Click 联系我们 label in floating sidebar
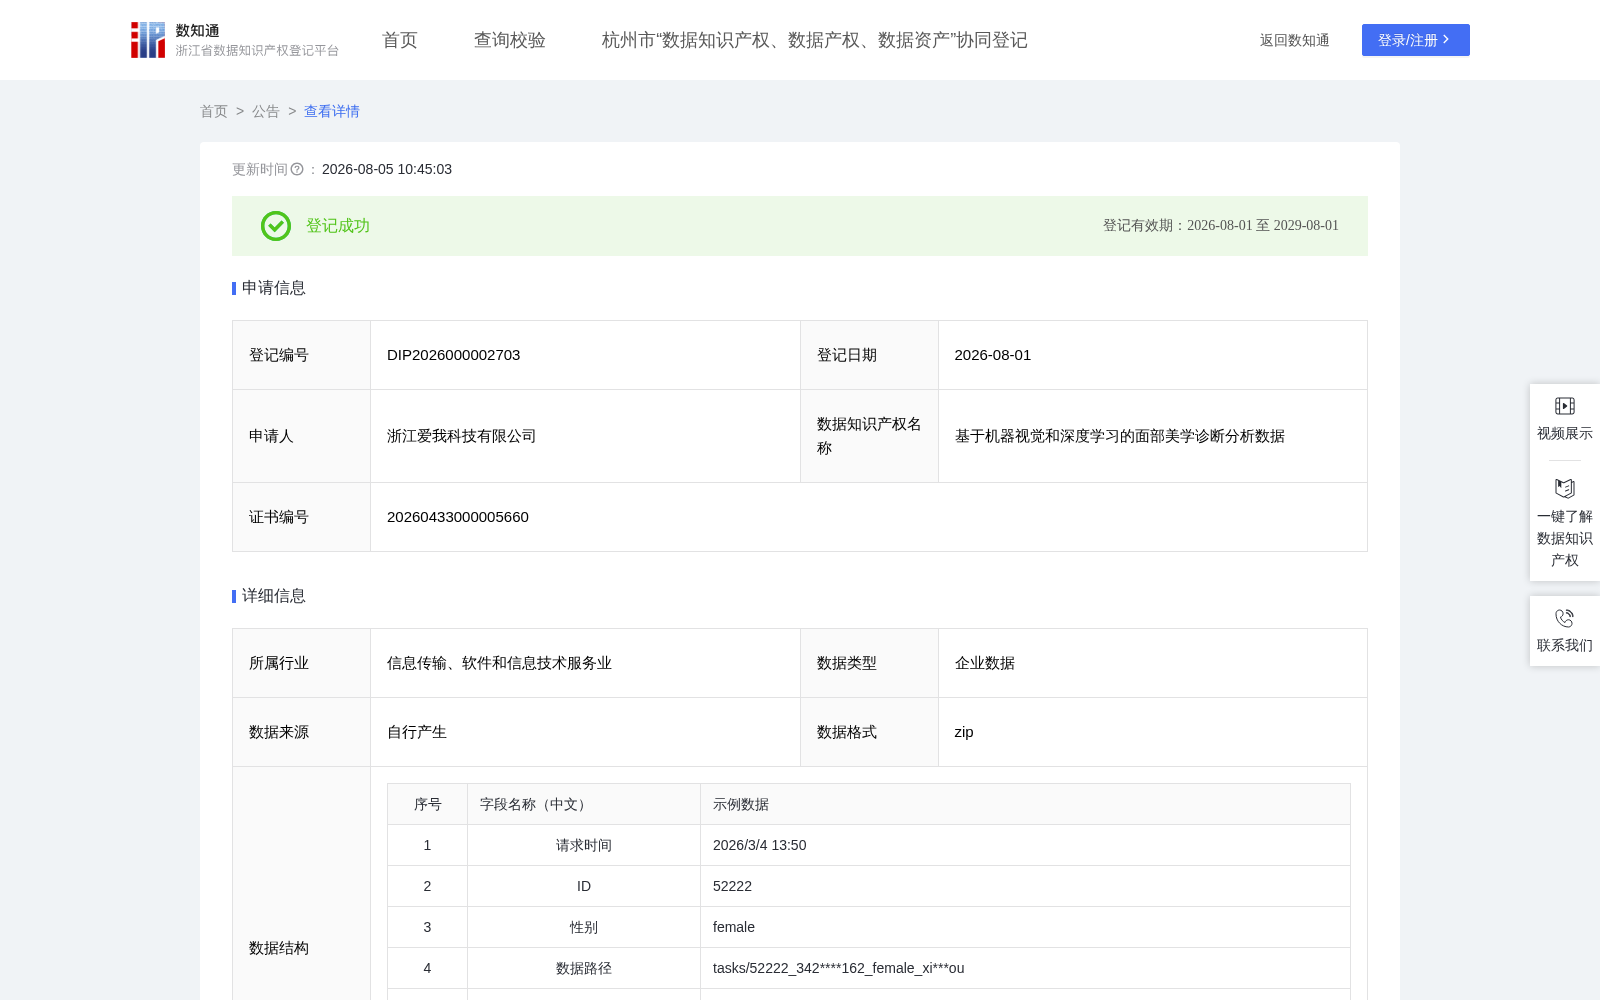1600x1000 pixels. 1565,645
